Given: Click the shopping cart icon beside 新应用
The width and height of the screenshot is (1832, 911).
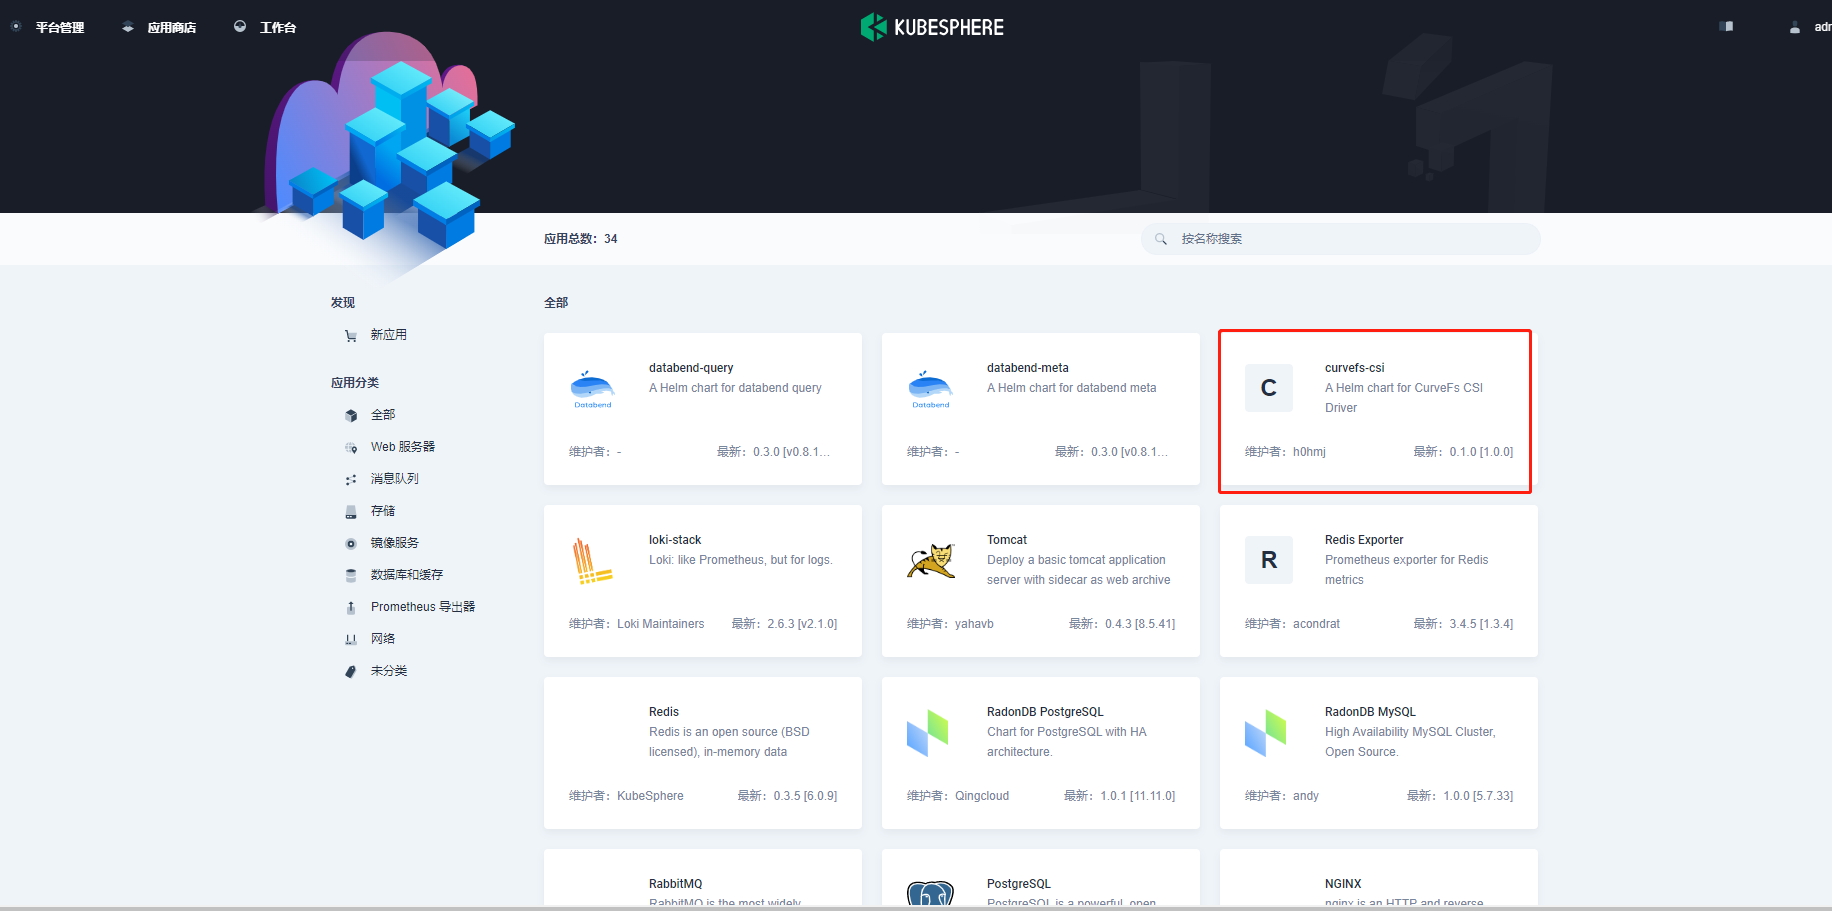Looking at the screenshot, I should tap(351, 336).
